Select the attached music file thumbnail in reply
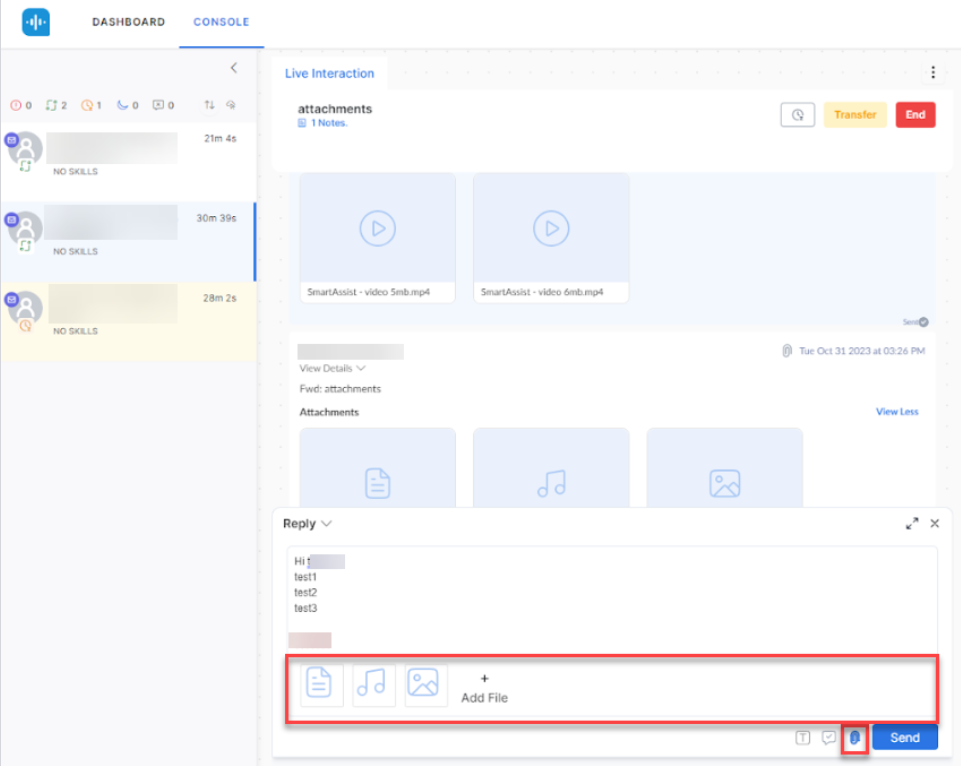 tap(374, 684)
